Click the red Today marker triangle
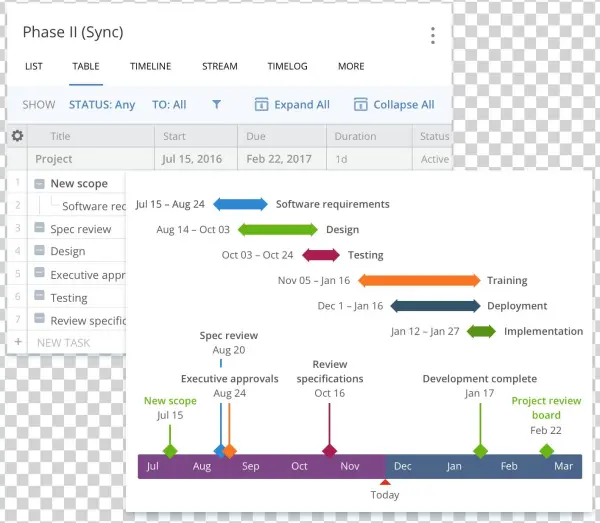Screen dimensions: 600x523 pyautogui.click(x=385, y=483)
